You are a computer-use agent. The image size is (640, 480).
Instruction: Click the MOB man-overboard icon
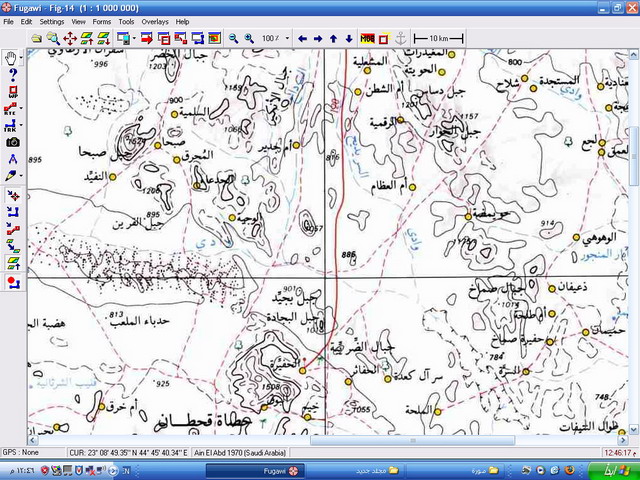[367, 39]
